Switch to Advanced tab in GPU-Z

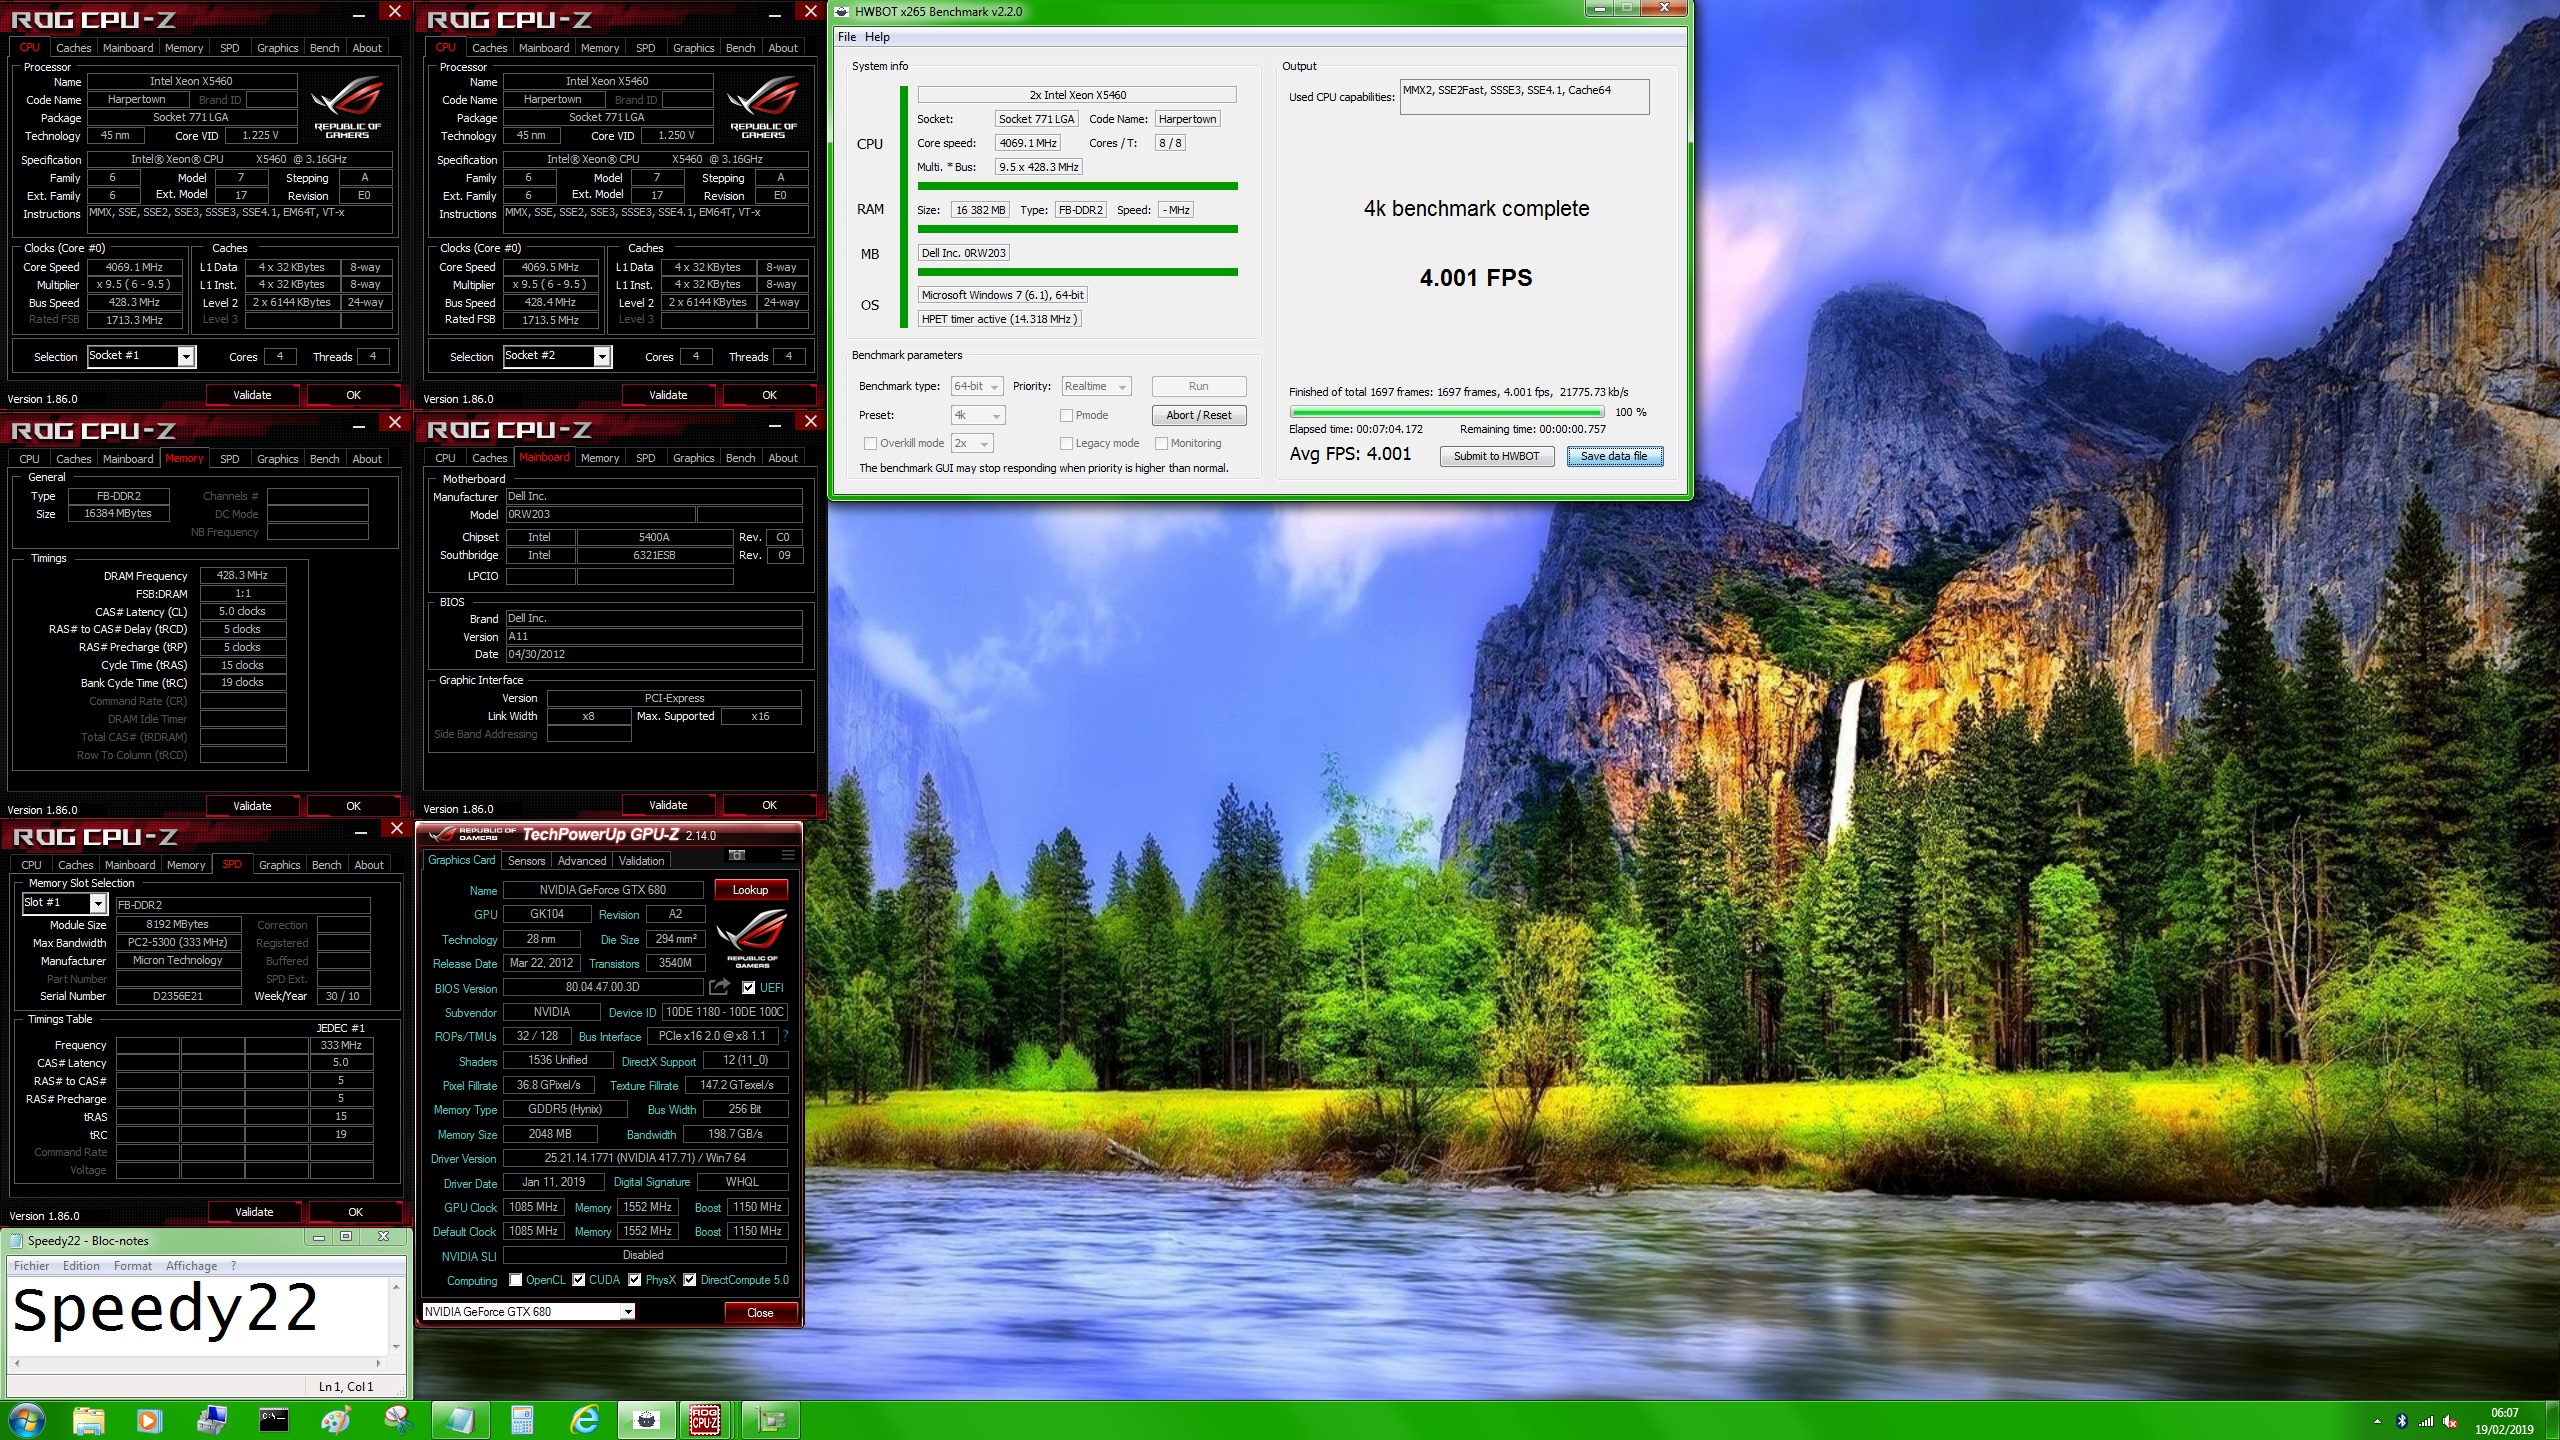[x=582, y=861]
